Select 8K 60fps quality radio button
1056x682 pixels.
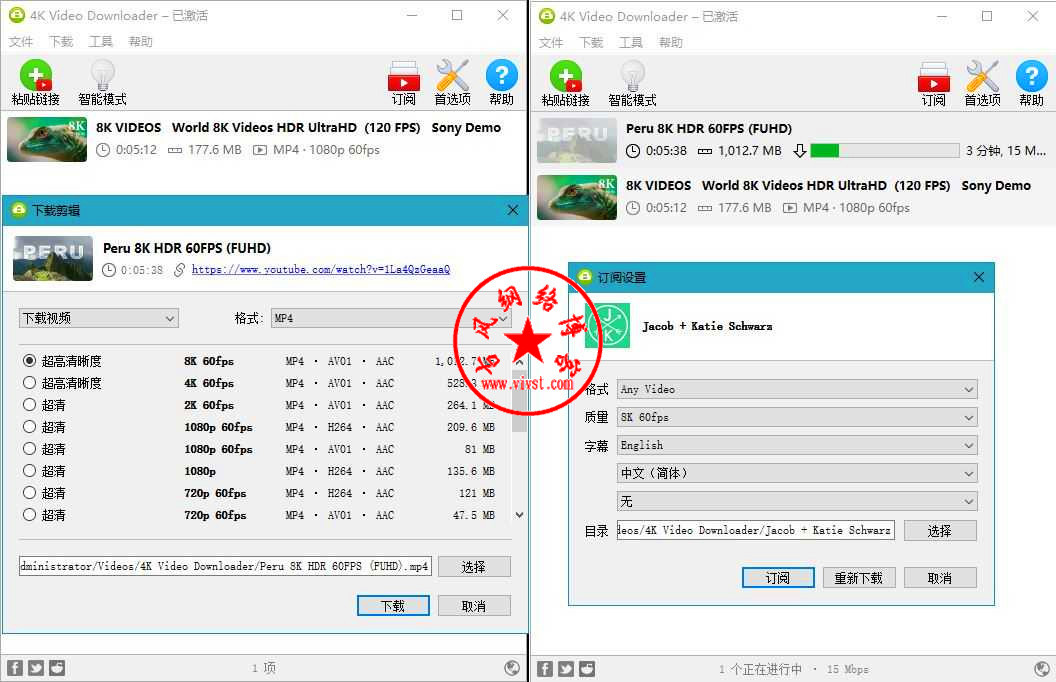[29, 361]
